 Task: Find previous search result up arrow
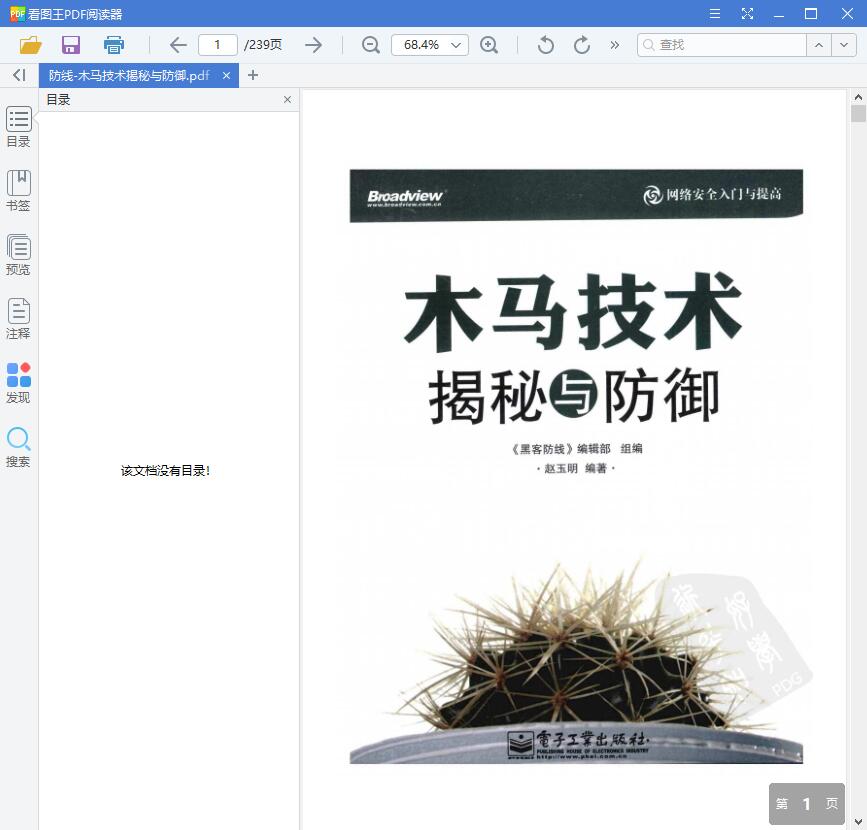click(x=819, y=45)
